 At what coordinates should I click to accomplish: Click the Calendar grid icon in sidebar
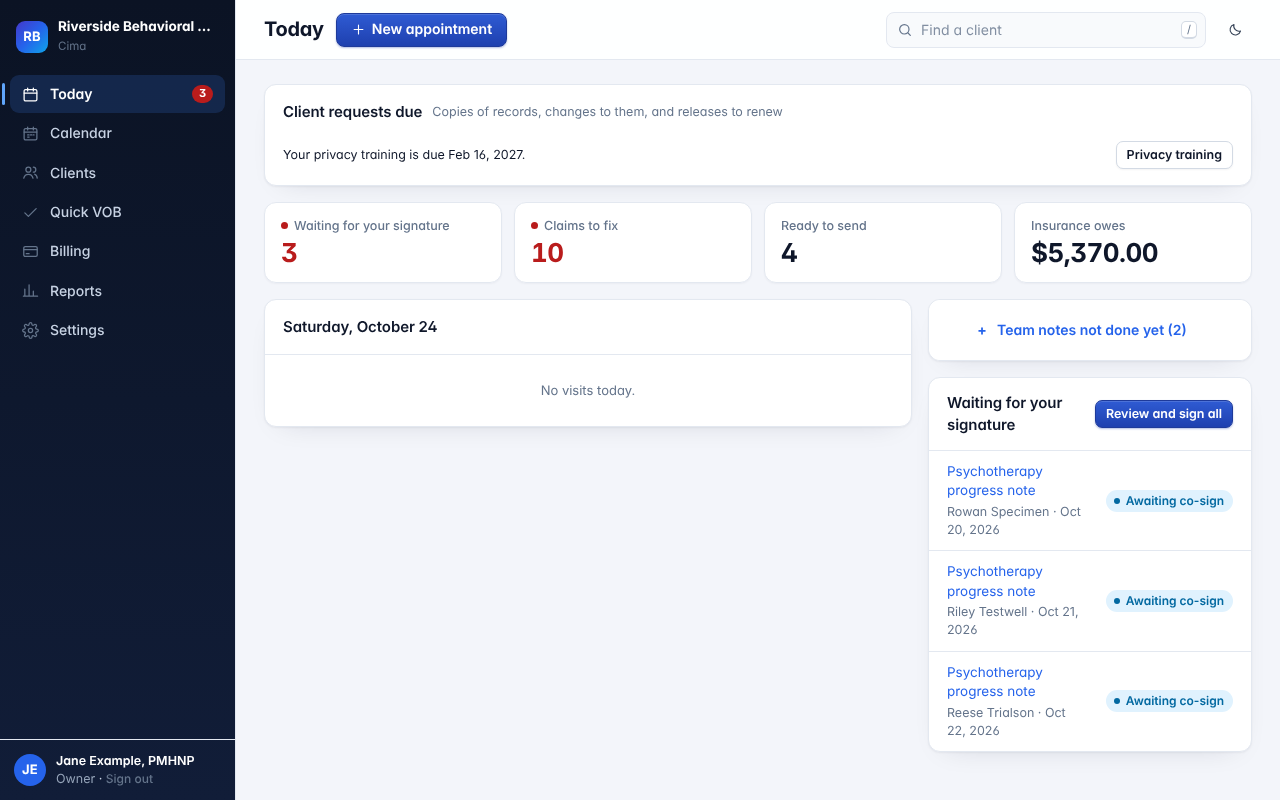tap(31, 133)
